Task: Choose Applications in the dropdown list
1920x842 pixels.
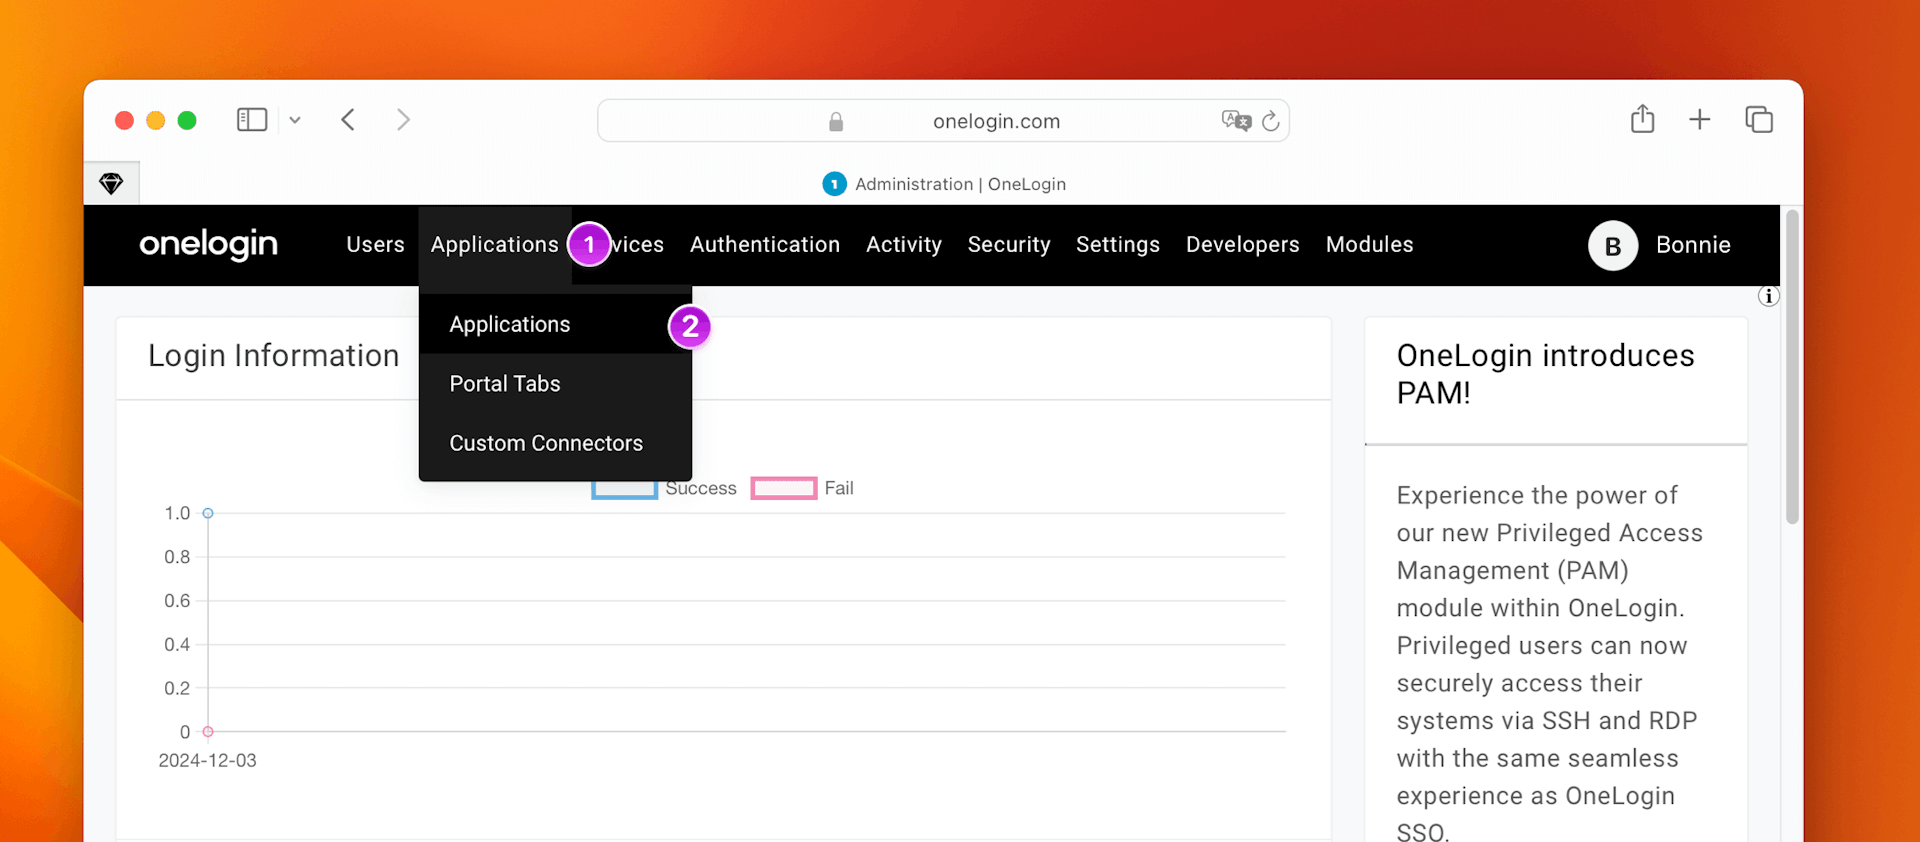Action: [555, 324]
